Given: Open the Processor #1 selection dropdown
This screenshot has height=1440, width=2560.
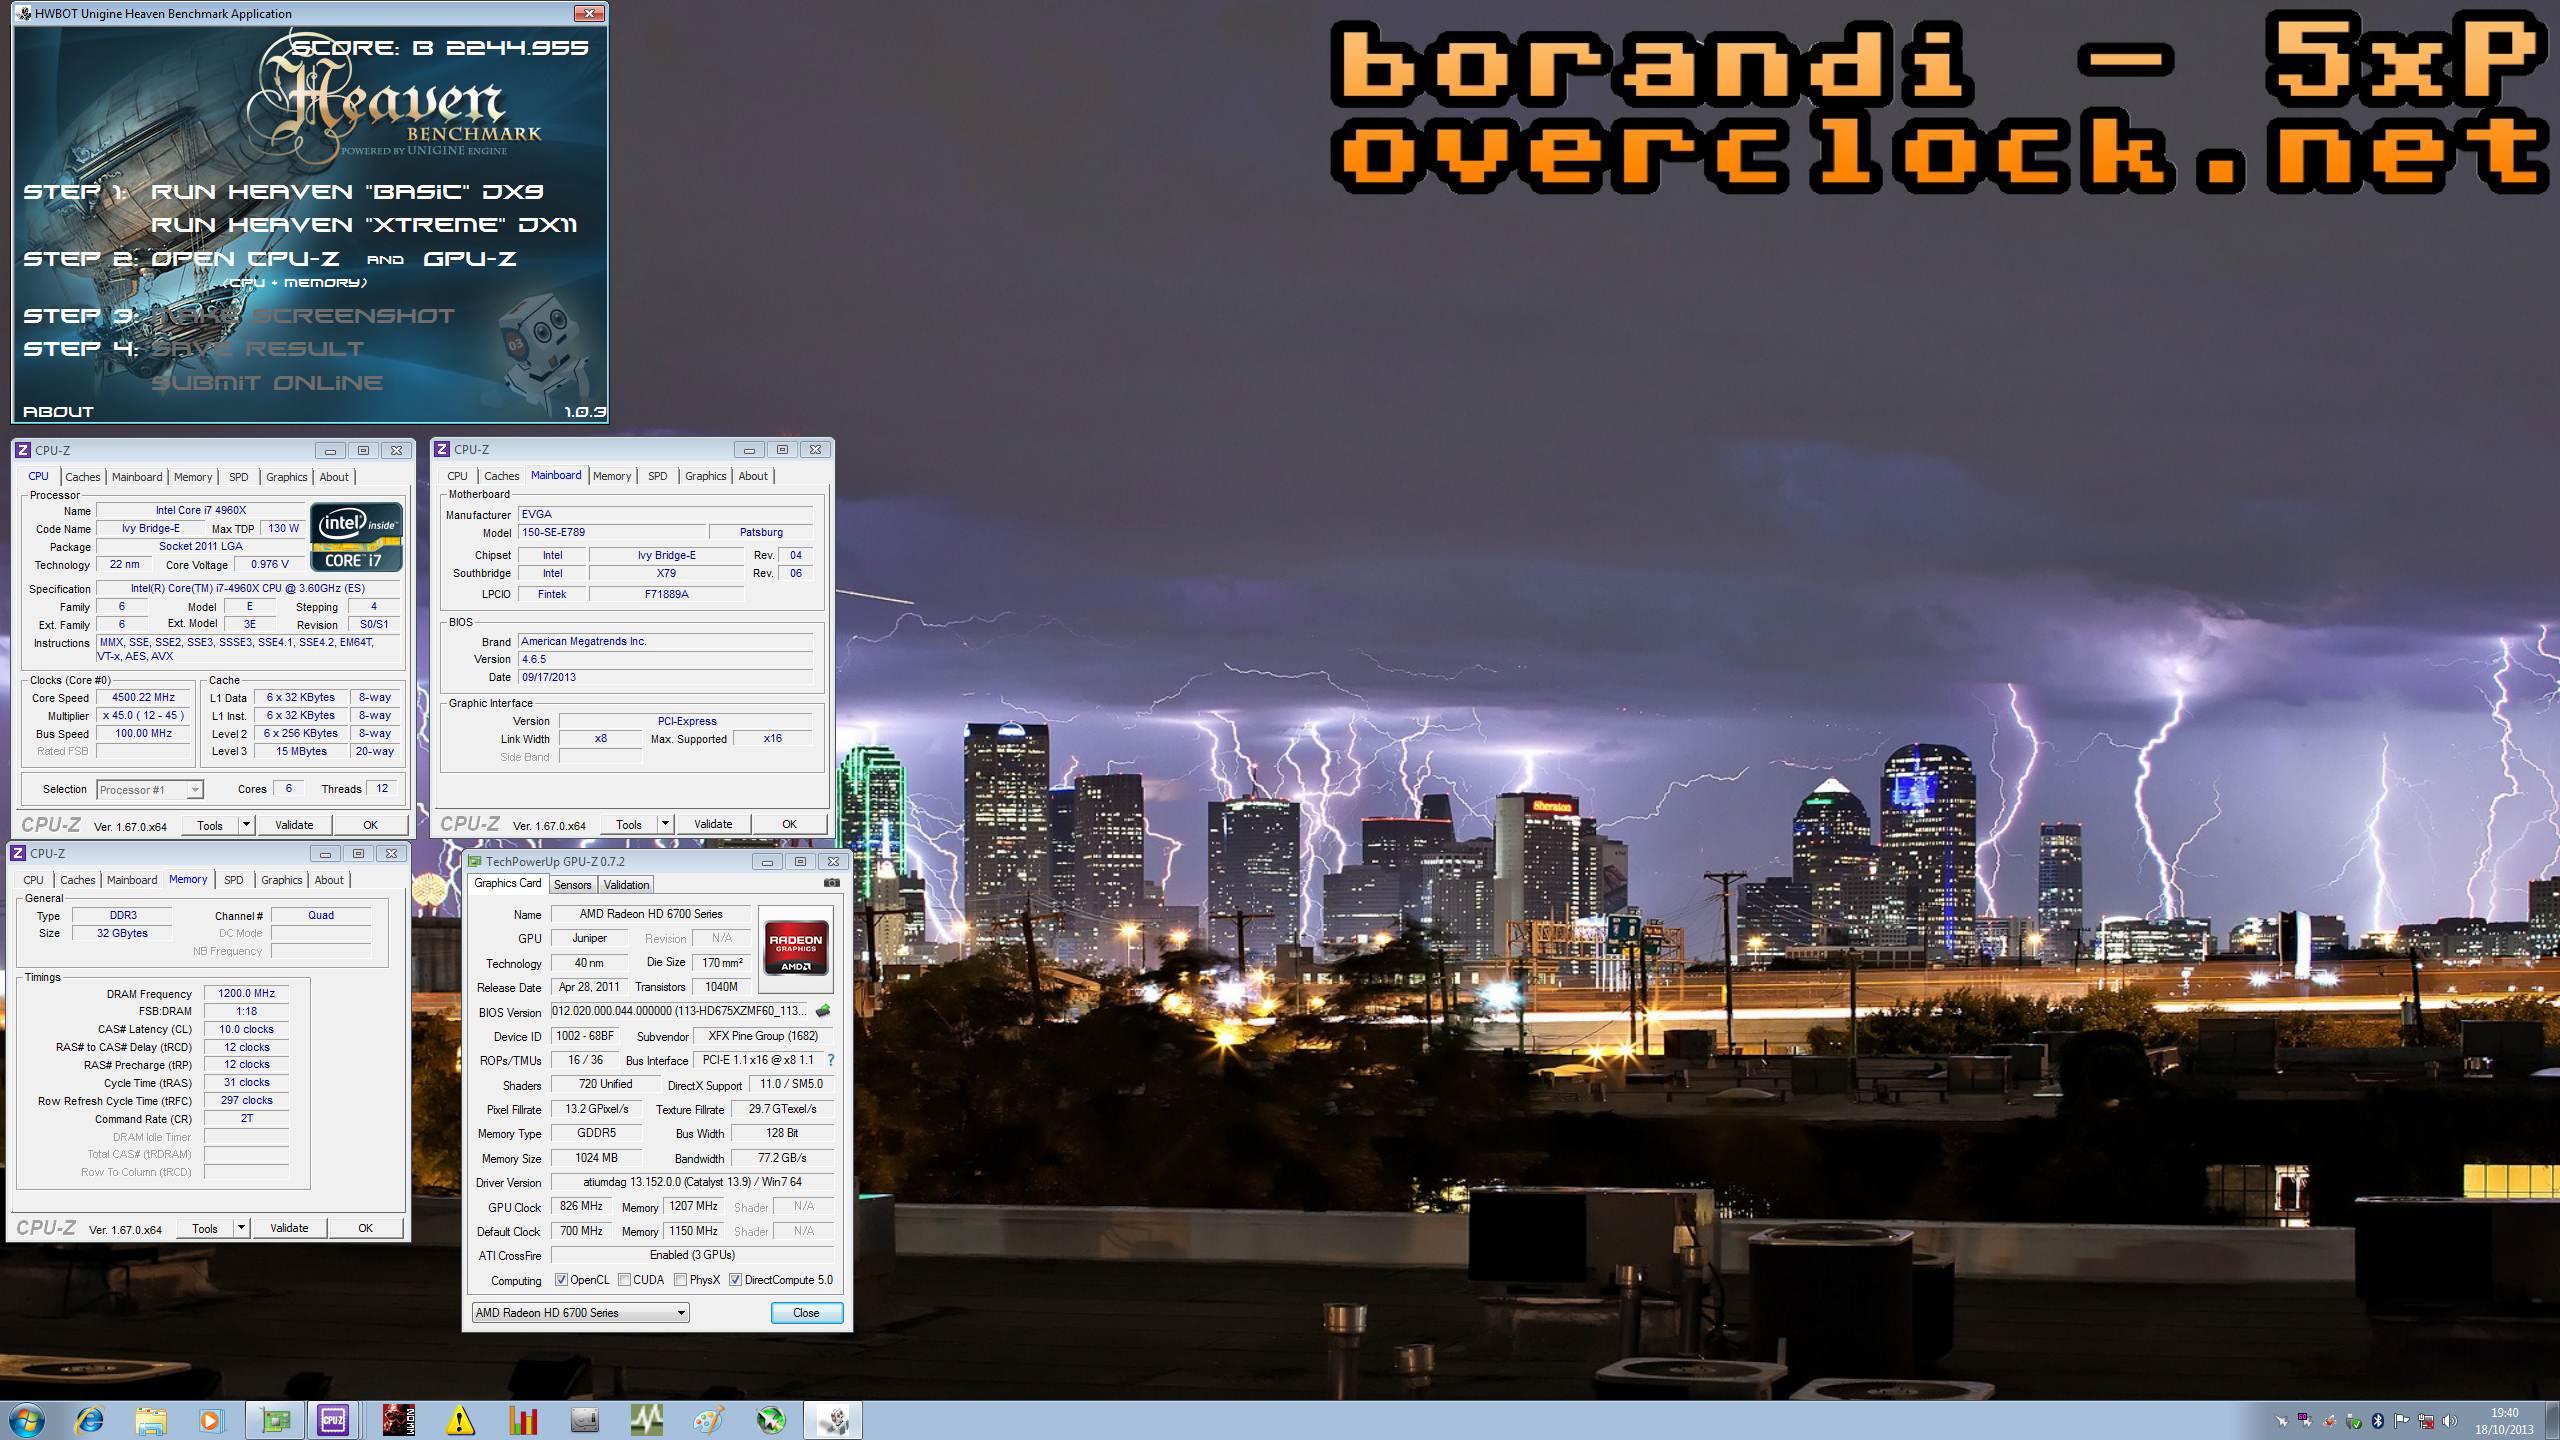Looking at the screenshot, I should coord(150,790).
